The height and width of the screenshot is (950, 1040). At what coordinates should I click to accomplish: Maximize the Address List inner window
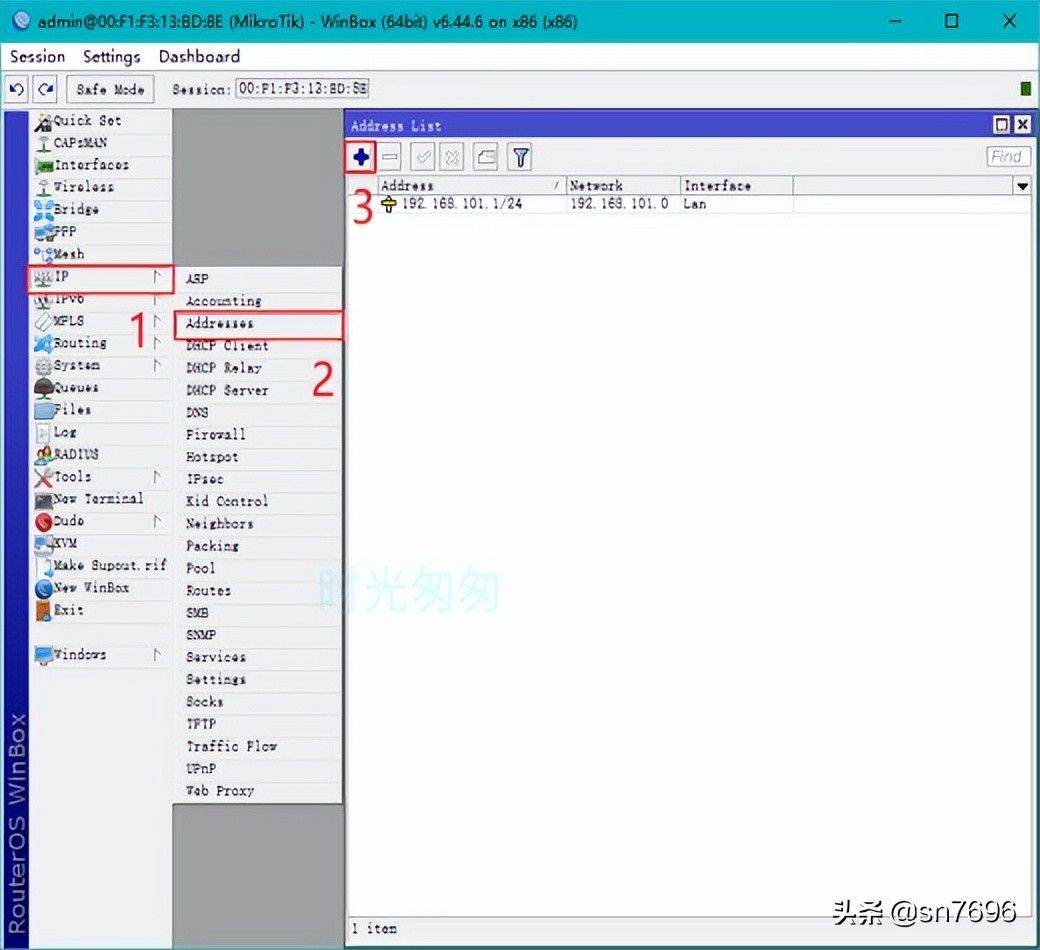(1002, 125)
